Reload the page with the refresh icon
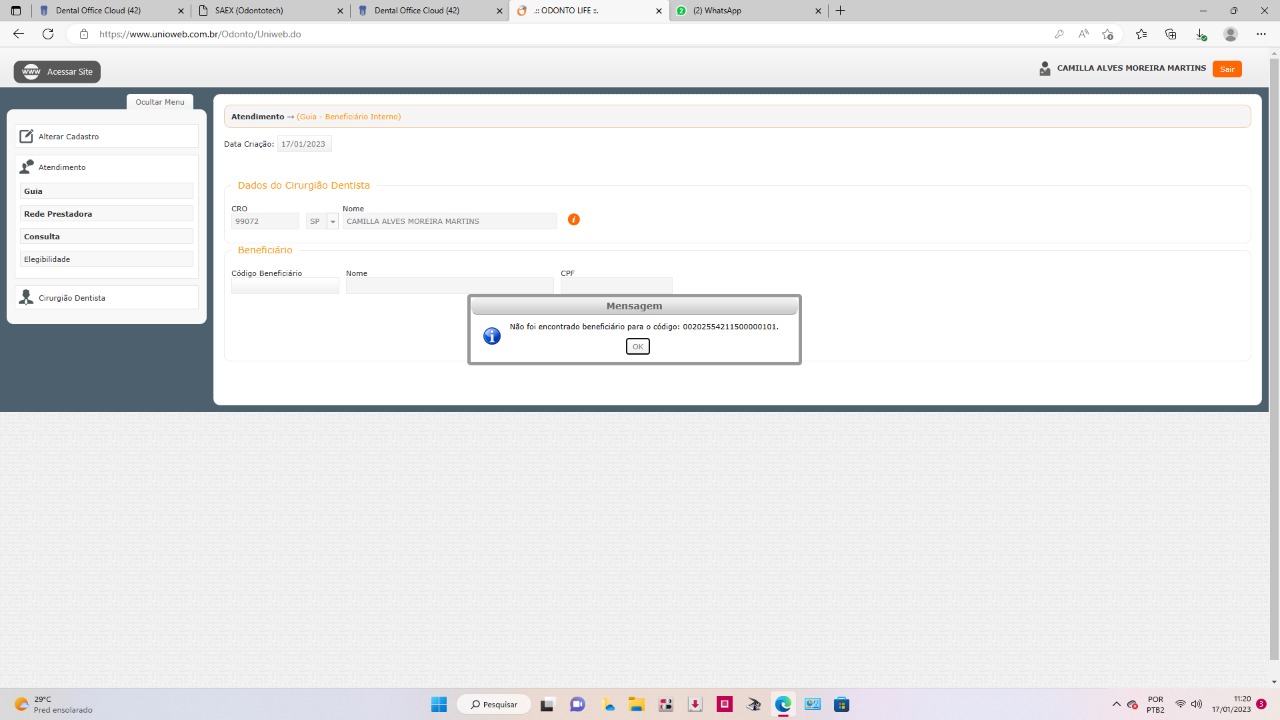 point(48,34)
